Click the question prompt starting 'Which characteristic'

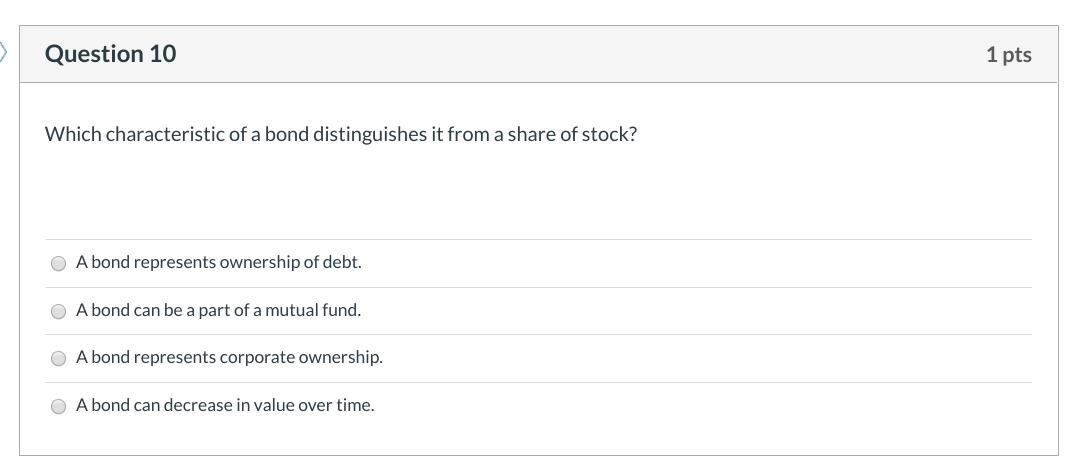340,134
